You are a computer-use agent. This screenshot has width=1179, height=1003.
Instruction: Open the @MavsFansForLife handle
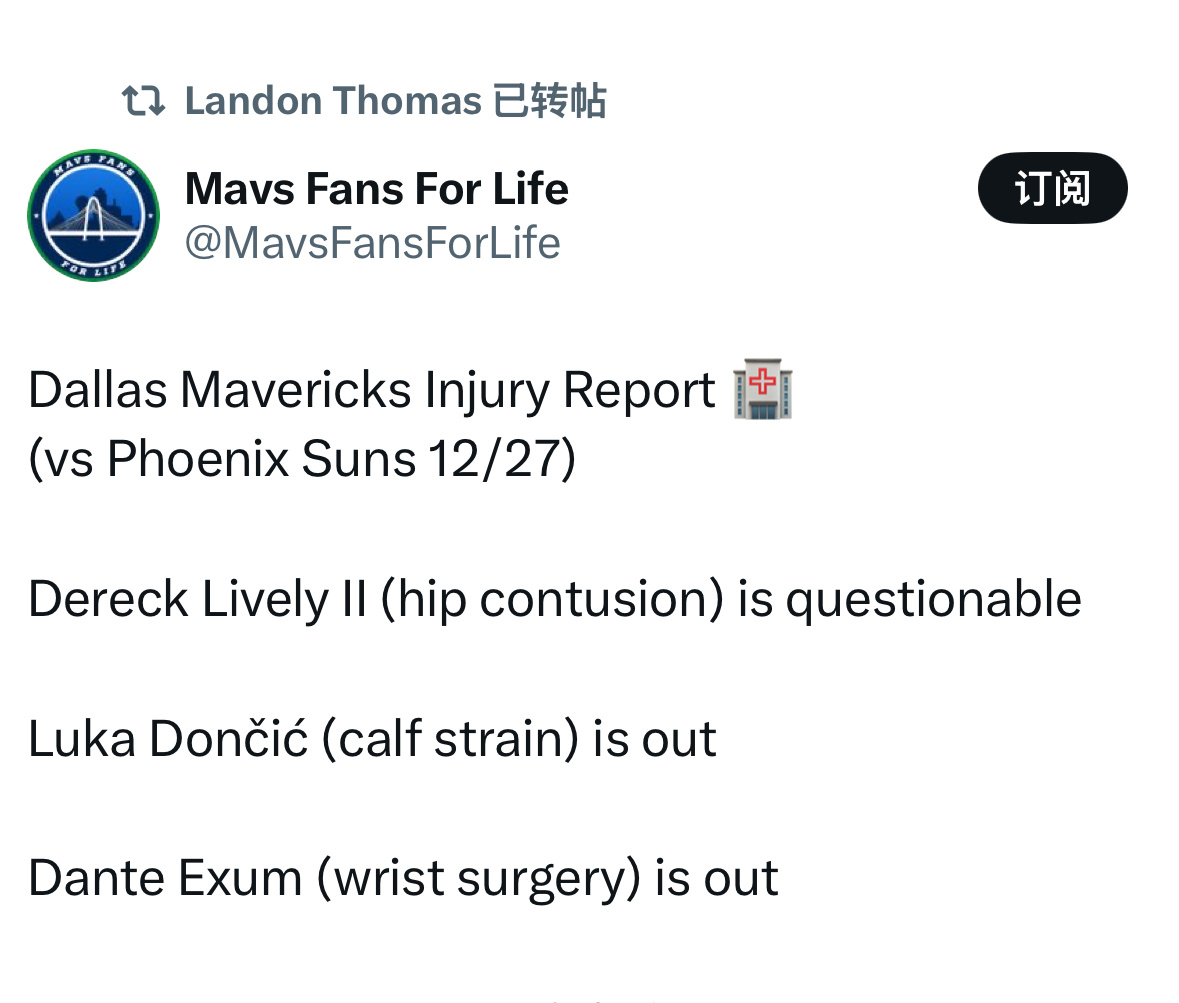[x=373, y=243]
